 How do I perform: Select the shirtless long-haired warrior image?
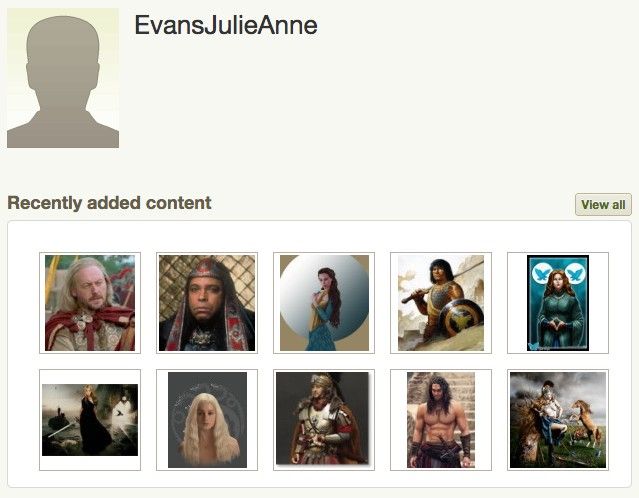[x=441, y=420]
